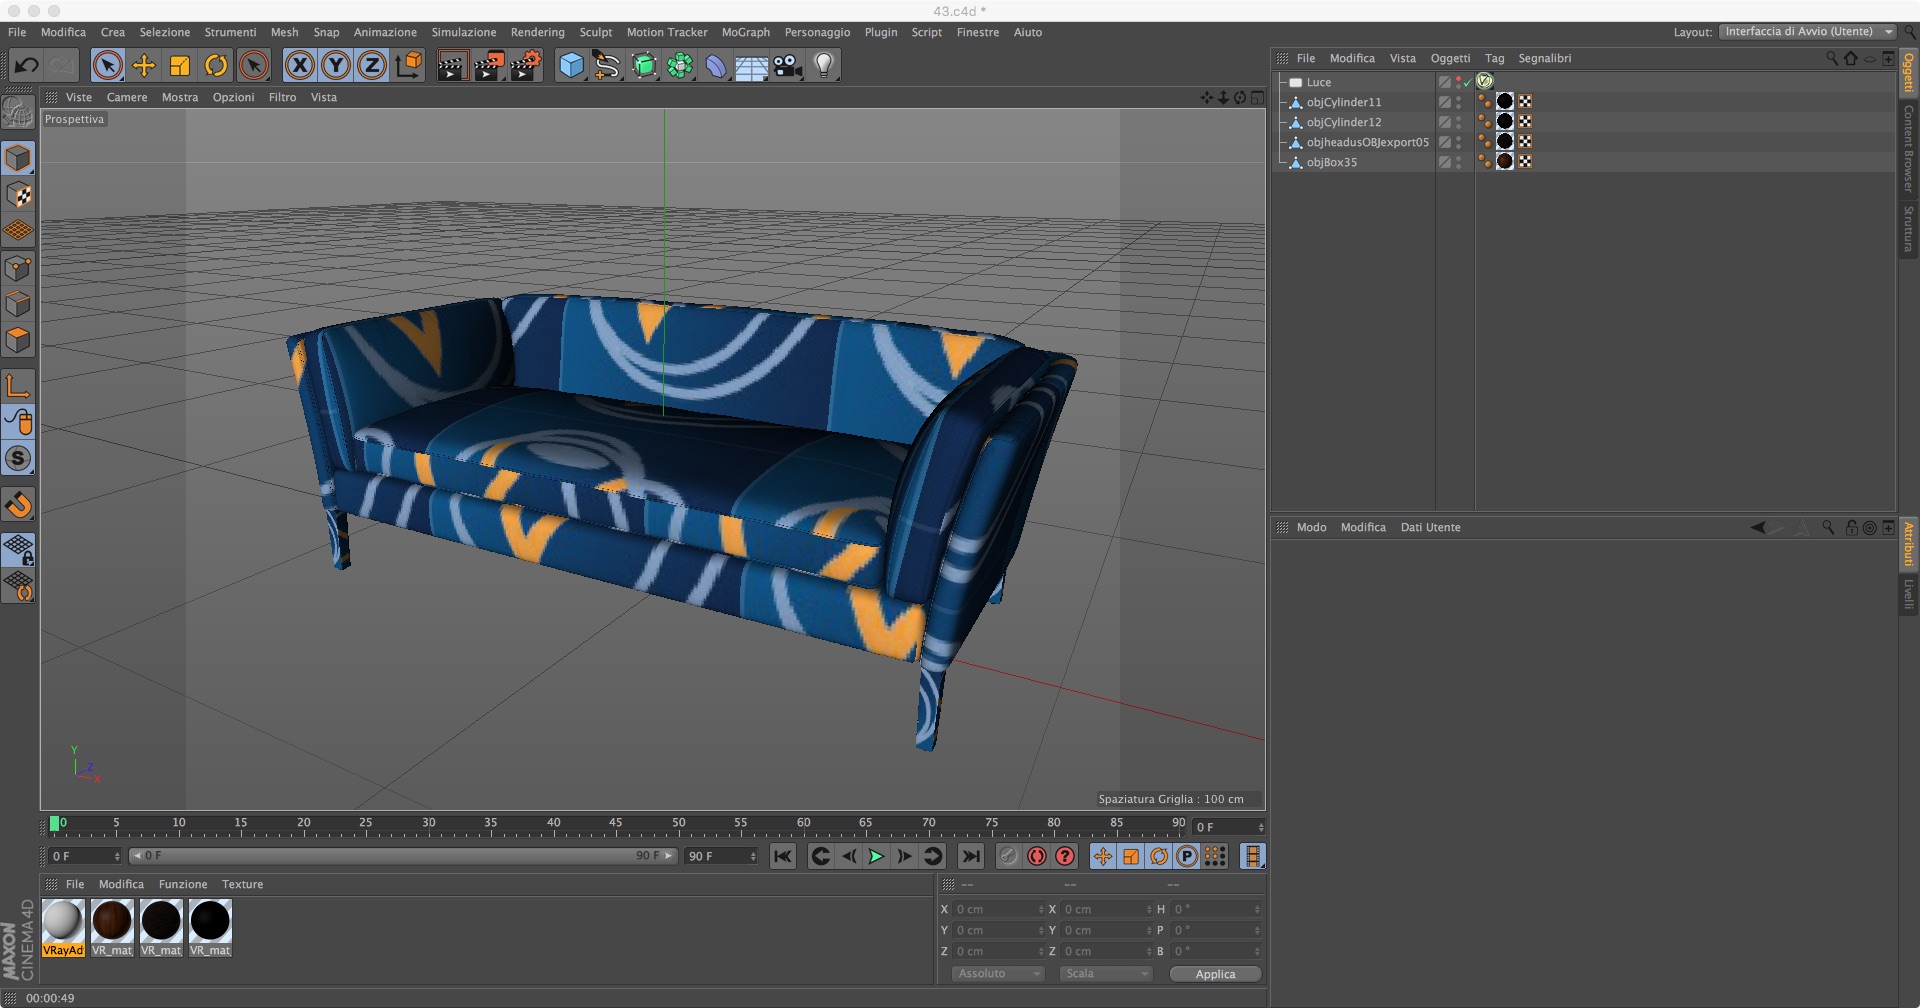Open the Camere viewport menu

tap(127, 97)
